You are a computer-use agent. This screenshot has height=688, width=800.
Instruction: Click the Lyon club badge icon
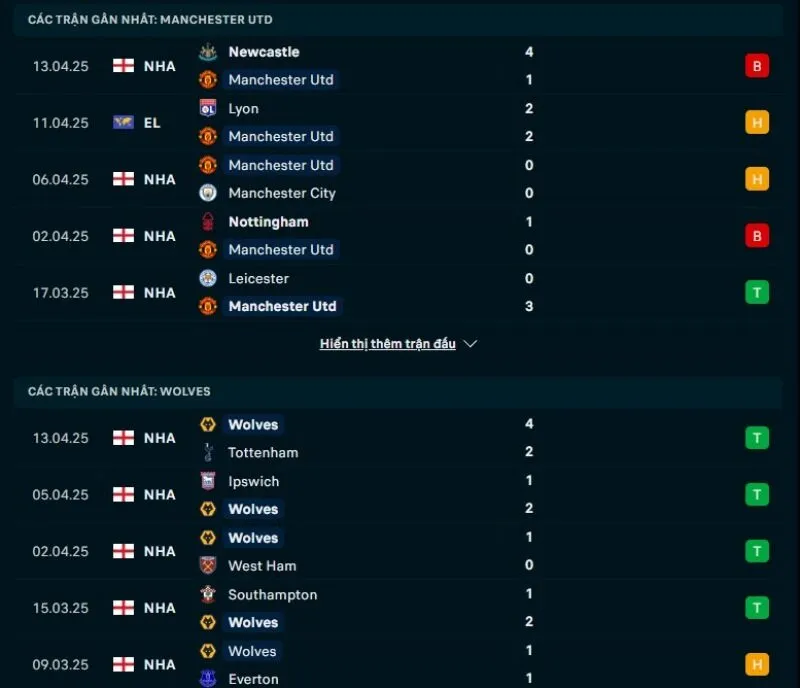point(207,109)
